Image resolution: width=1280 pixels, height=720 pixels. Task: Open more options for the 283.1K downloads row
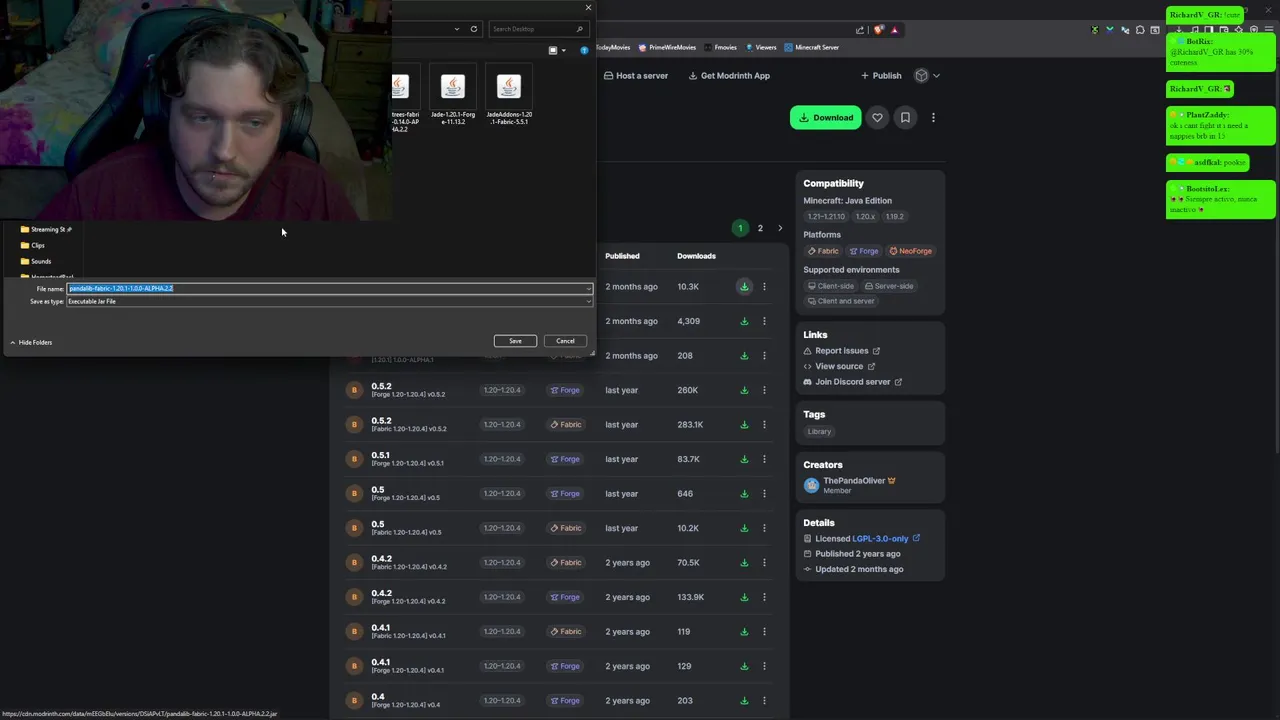point(764,424)
